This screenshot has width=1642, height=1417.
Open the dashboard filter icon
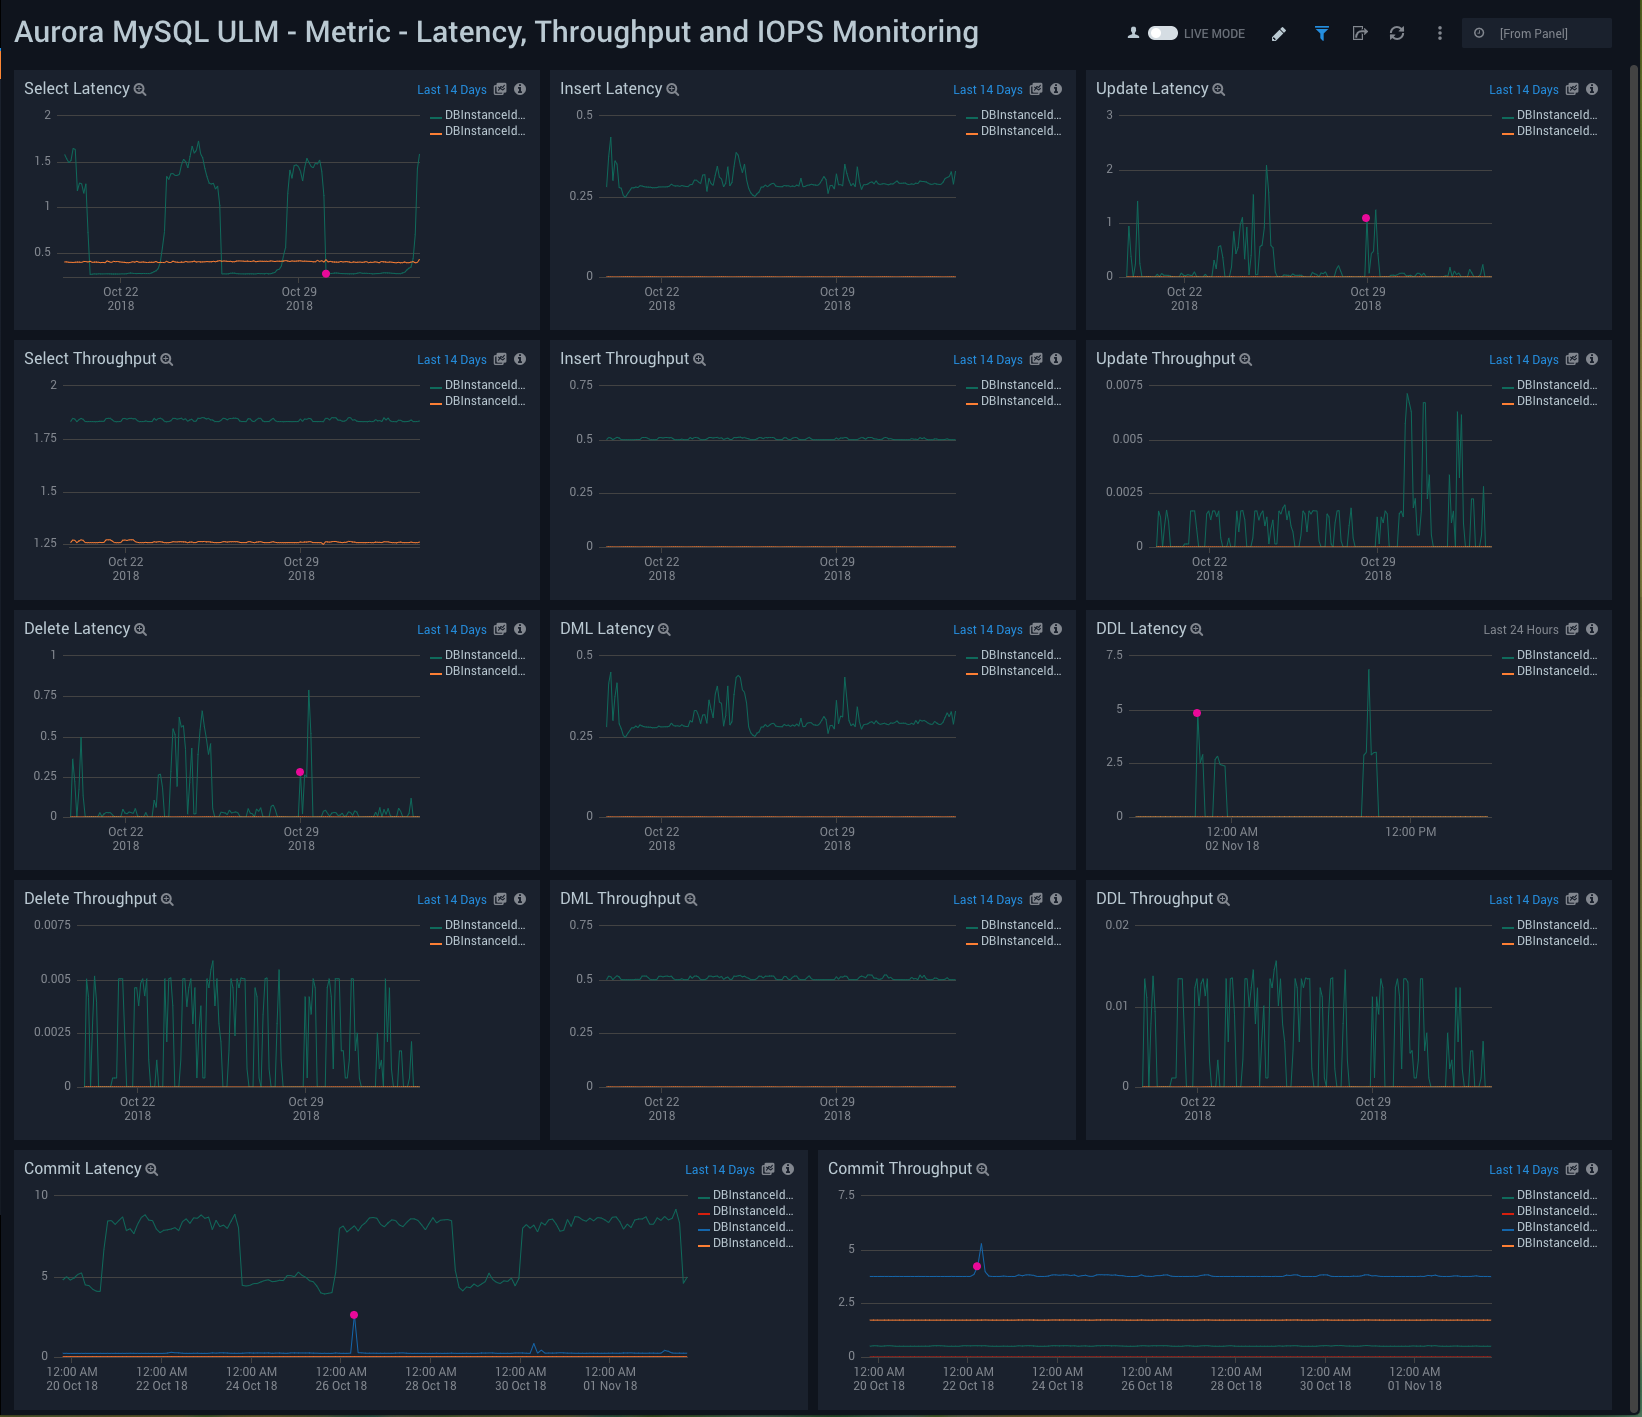1322,33
